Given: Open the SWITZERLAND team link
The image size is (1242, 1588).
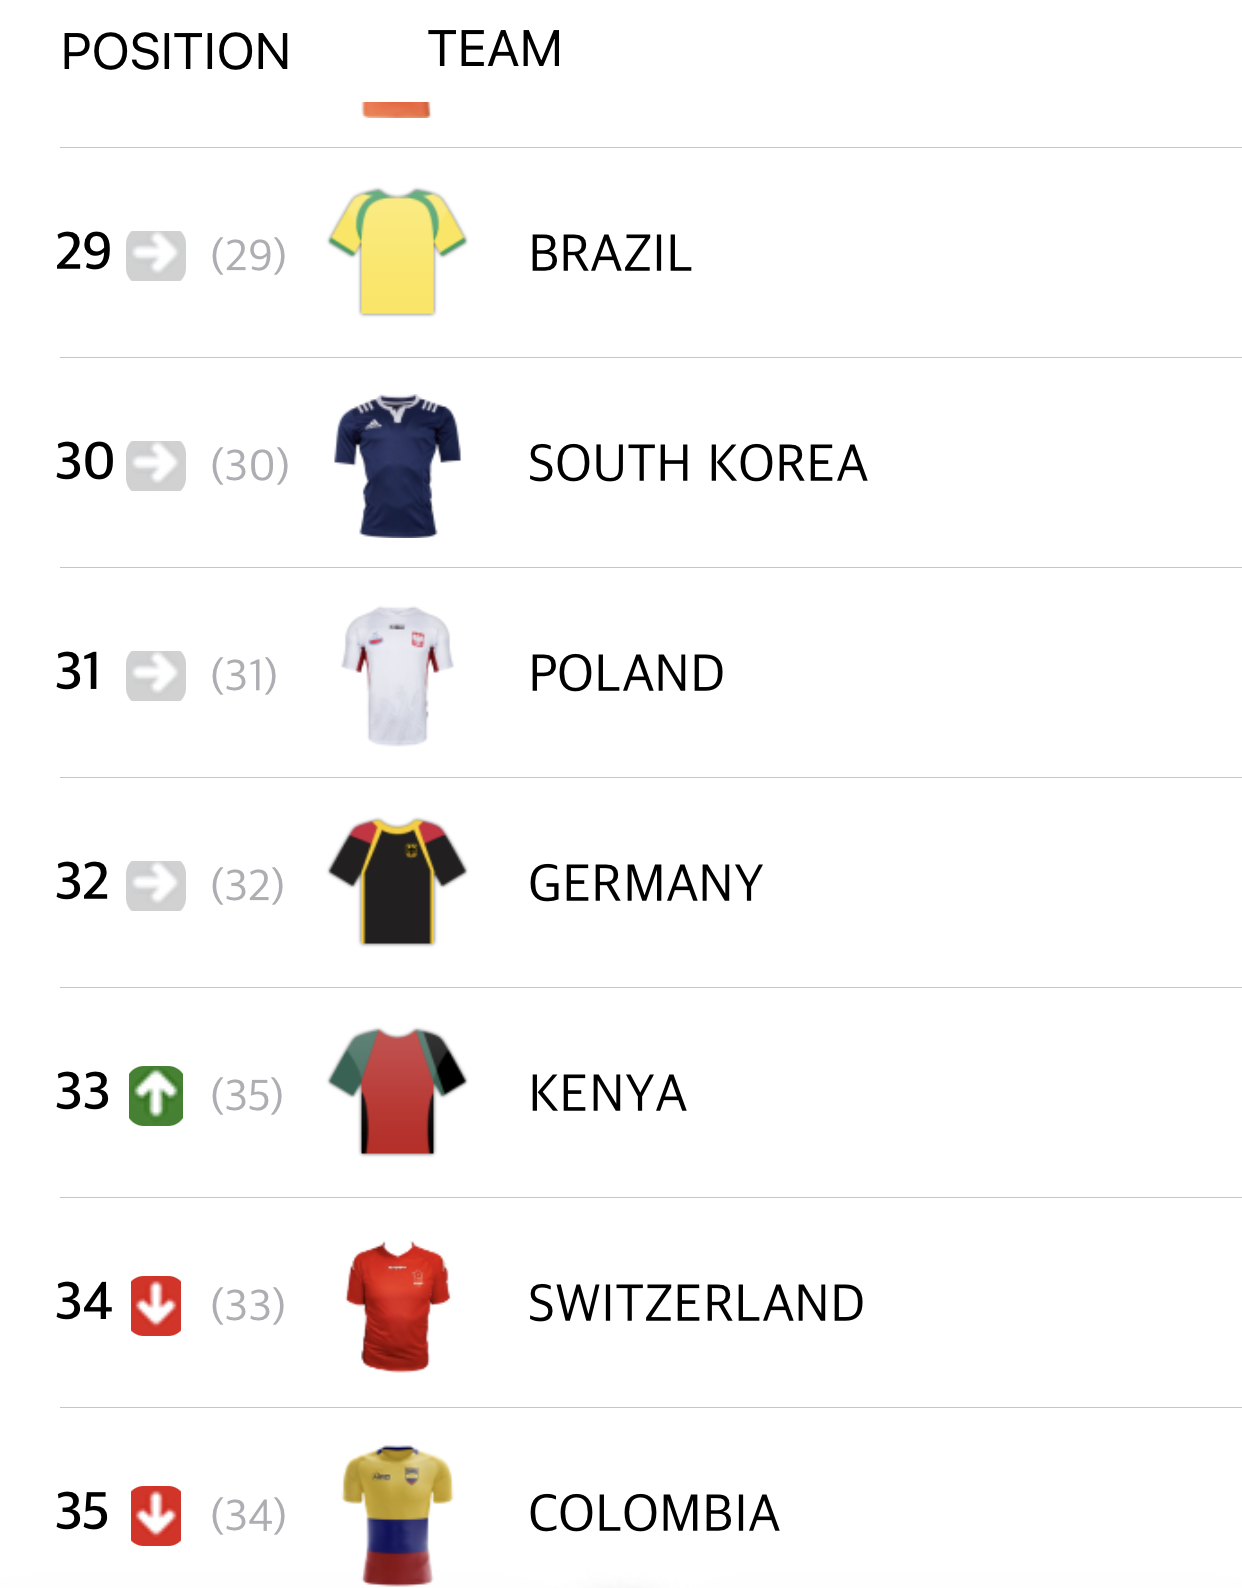Looking at the screenshot, I should [696, 1304].
